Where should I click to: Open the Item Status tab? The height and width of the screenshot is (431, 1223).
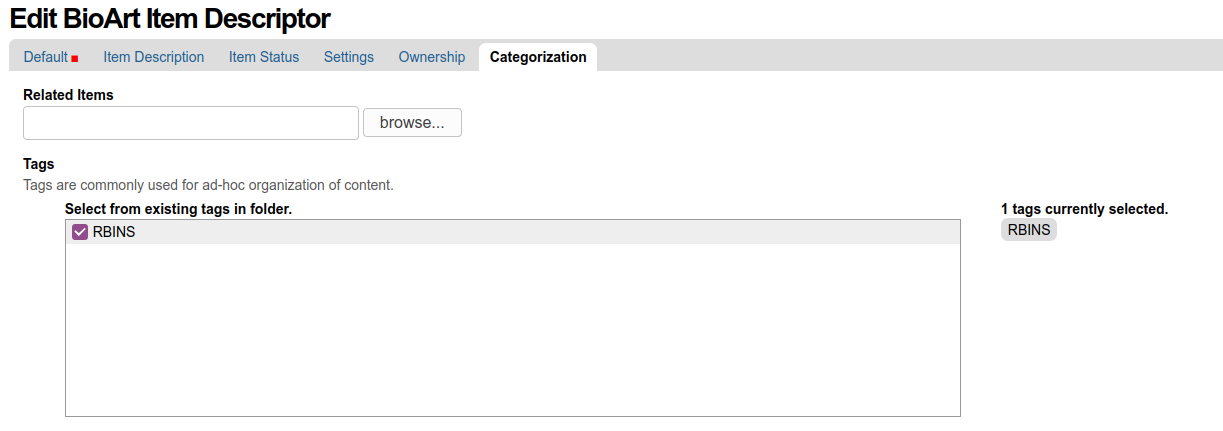[263, 57]
